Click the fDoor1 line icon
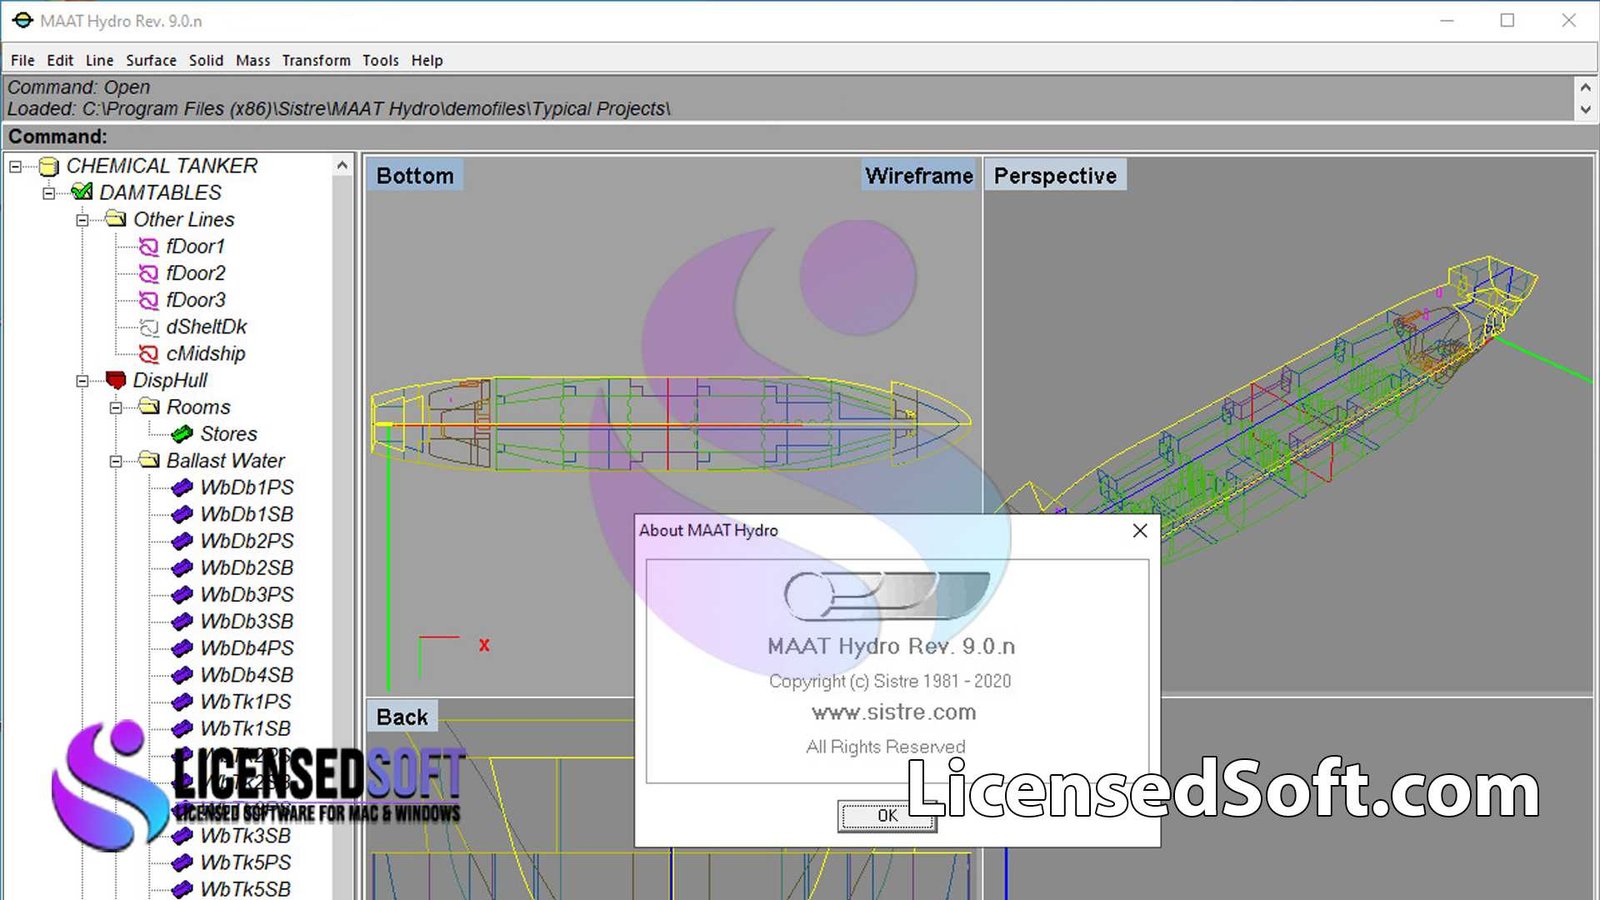 click(149, 247)
